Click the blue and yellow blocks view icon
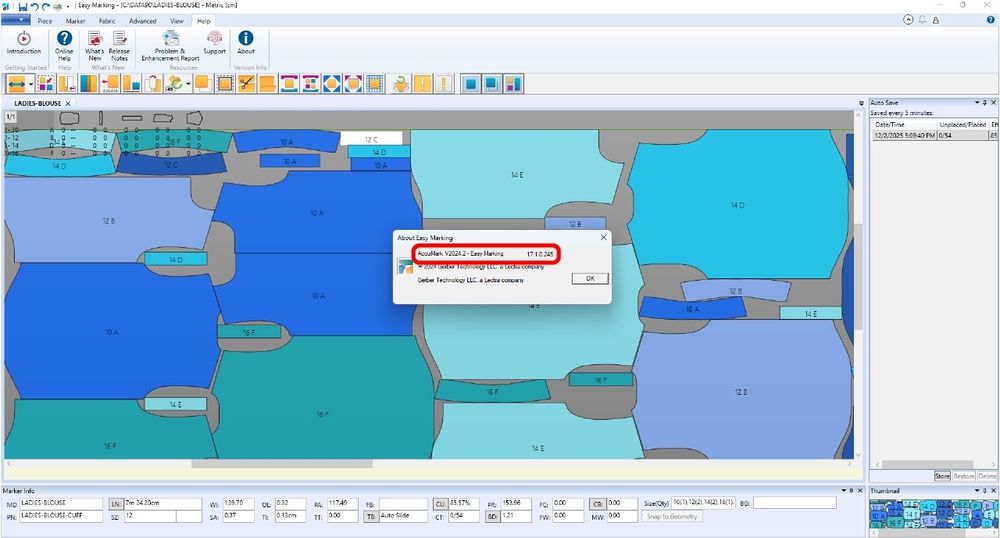This screenshot has height=538, width=1000. click(x=513, y=84)
